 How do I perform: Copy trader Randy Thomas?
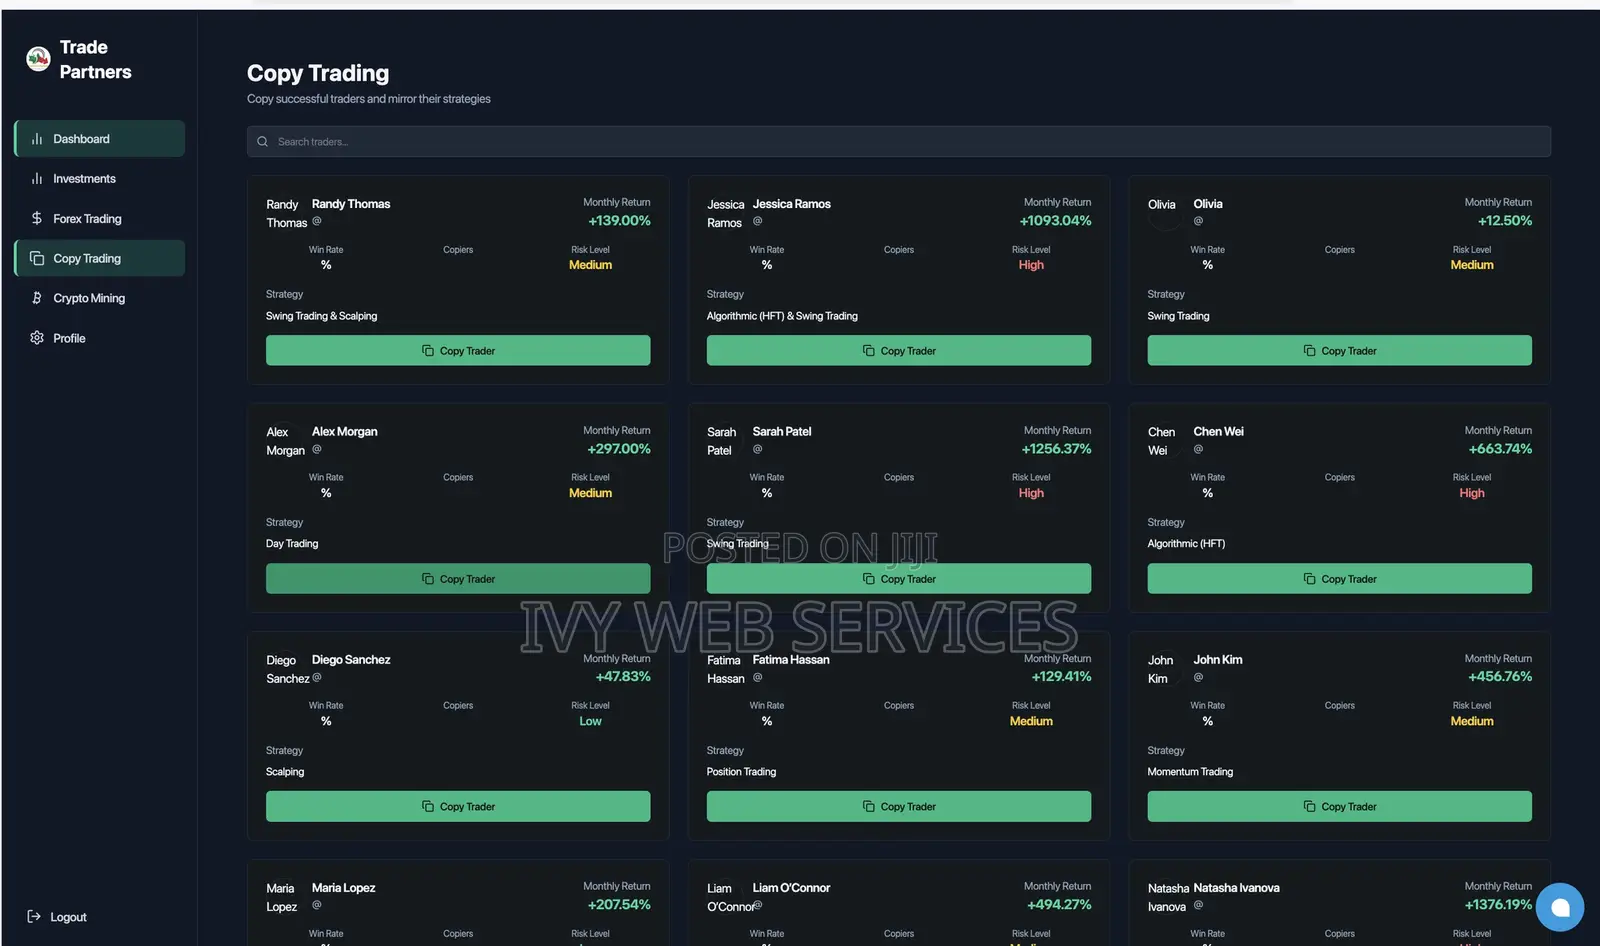coord(458,351)
